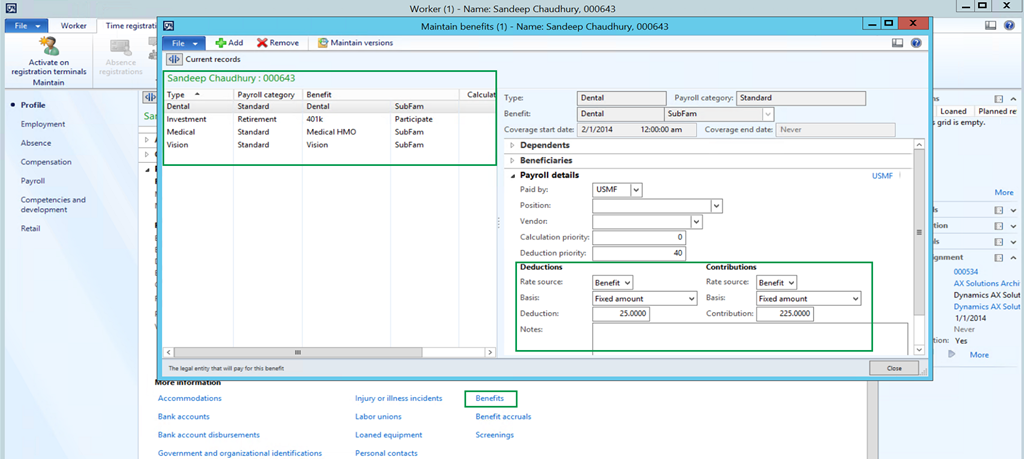The image size is (1024, 459).
Task: Click the help icon in Worker window
Action: click(1011, 25)
